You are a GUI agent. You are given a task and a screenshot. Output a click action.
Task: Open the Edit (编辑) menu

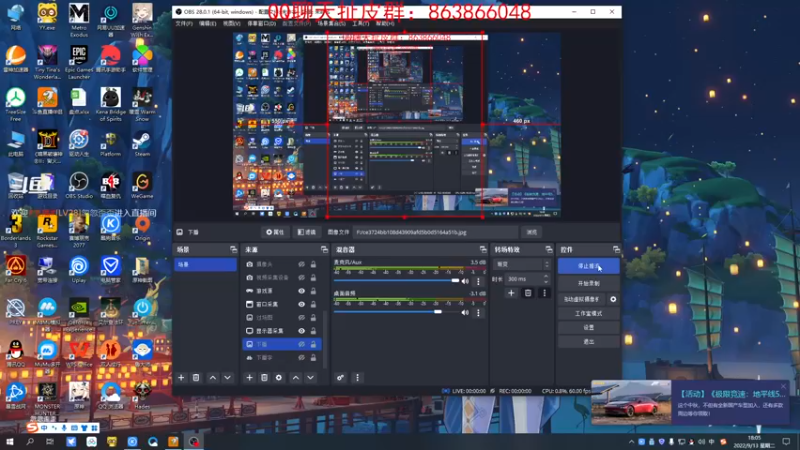tap(207, 23)
